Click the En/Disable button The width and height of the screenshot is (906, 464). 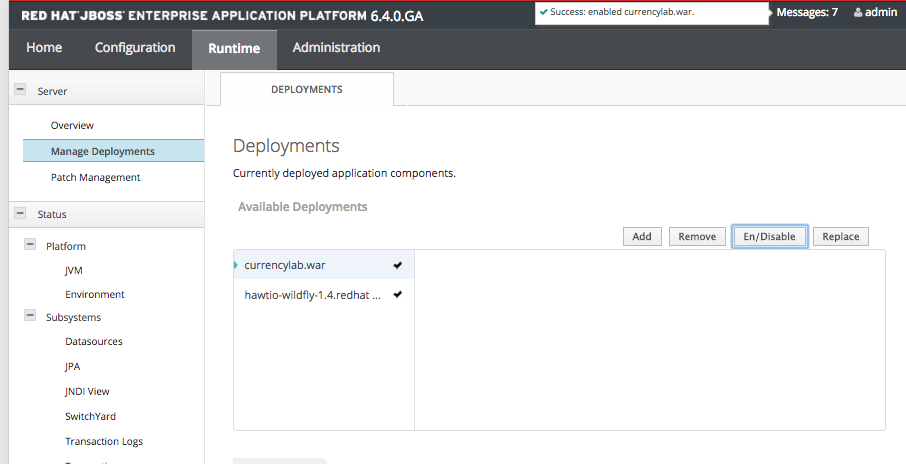click(x=770, y=236)
